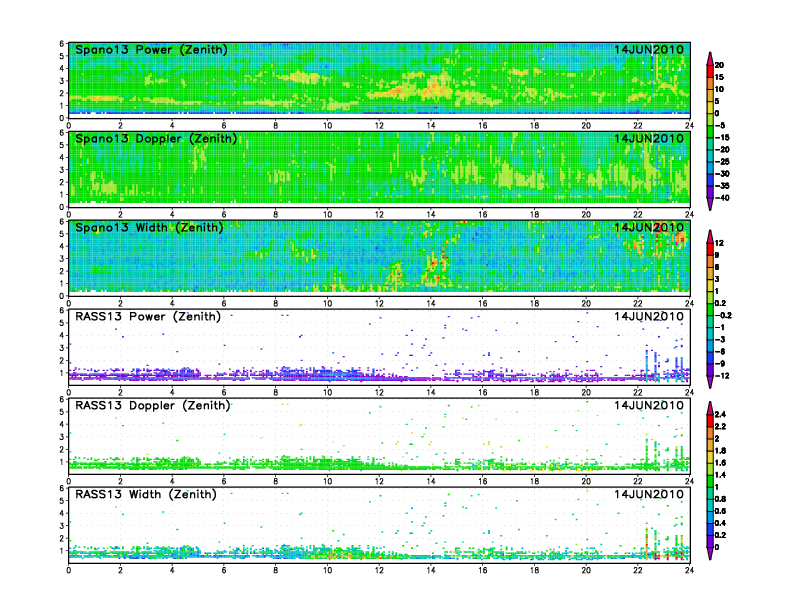Click the '-15' colorbar value label

[722, 137]
